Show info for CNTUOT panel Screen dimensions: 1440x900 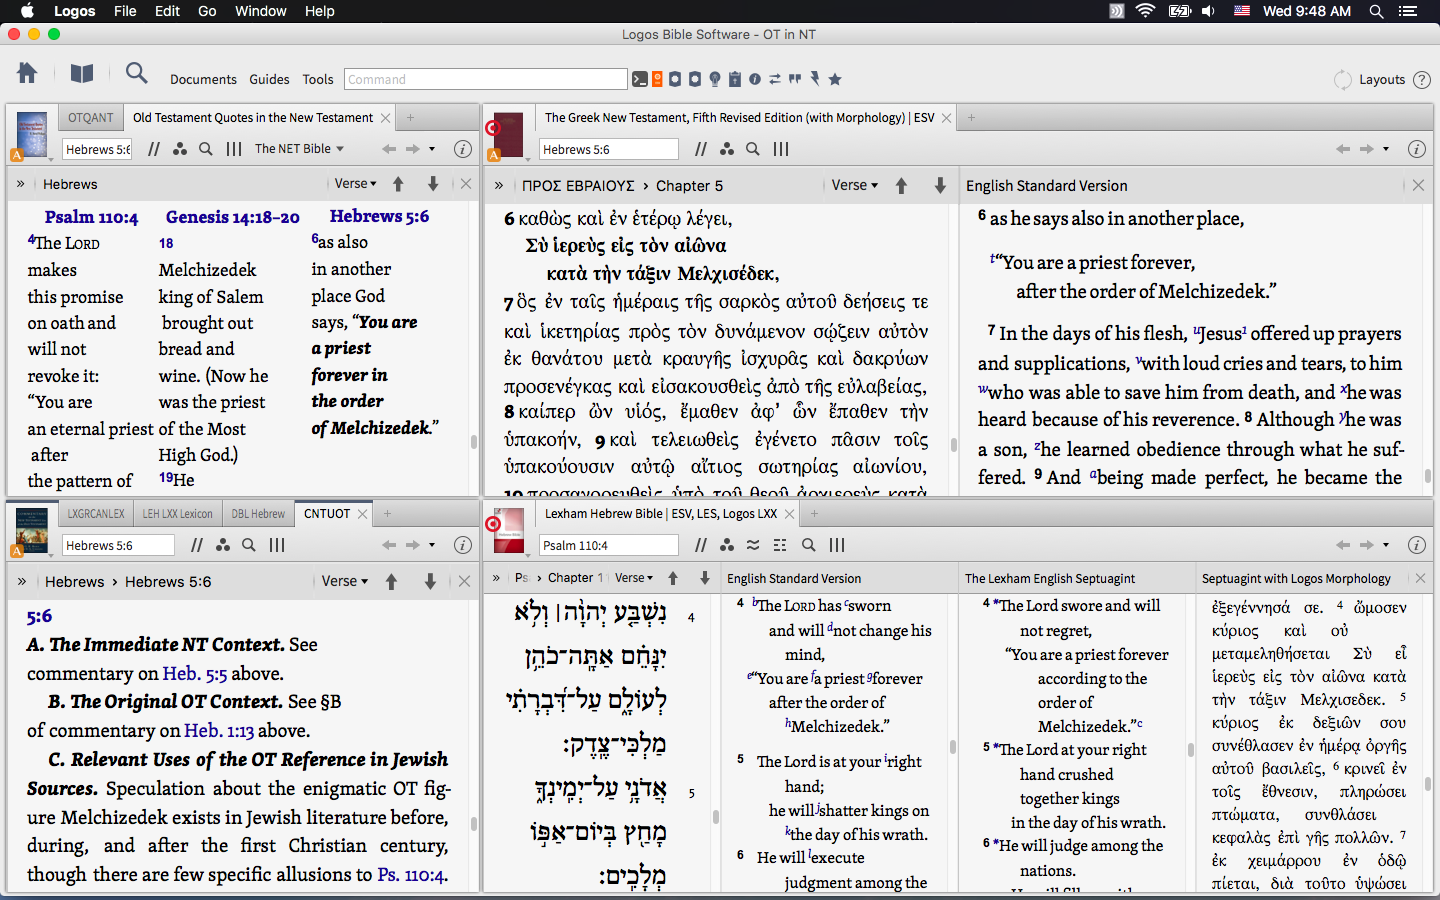(x=463, y=545)
